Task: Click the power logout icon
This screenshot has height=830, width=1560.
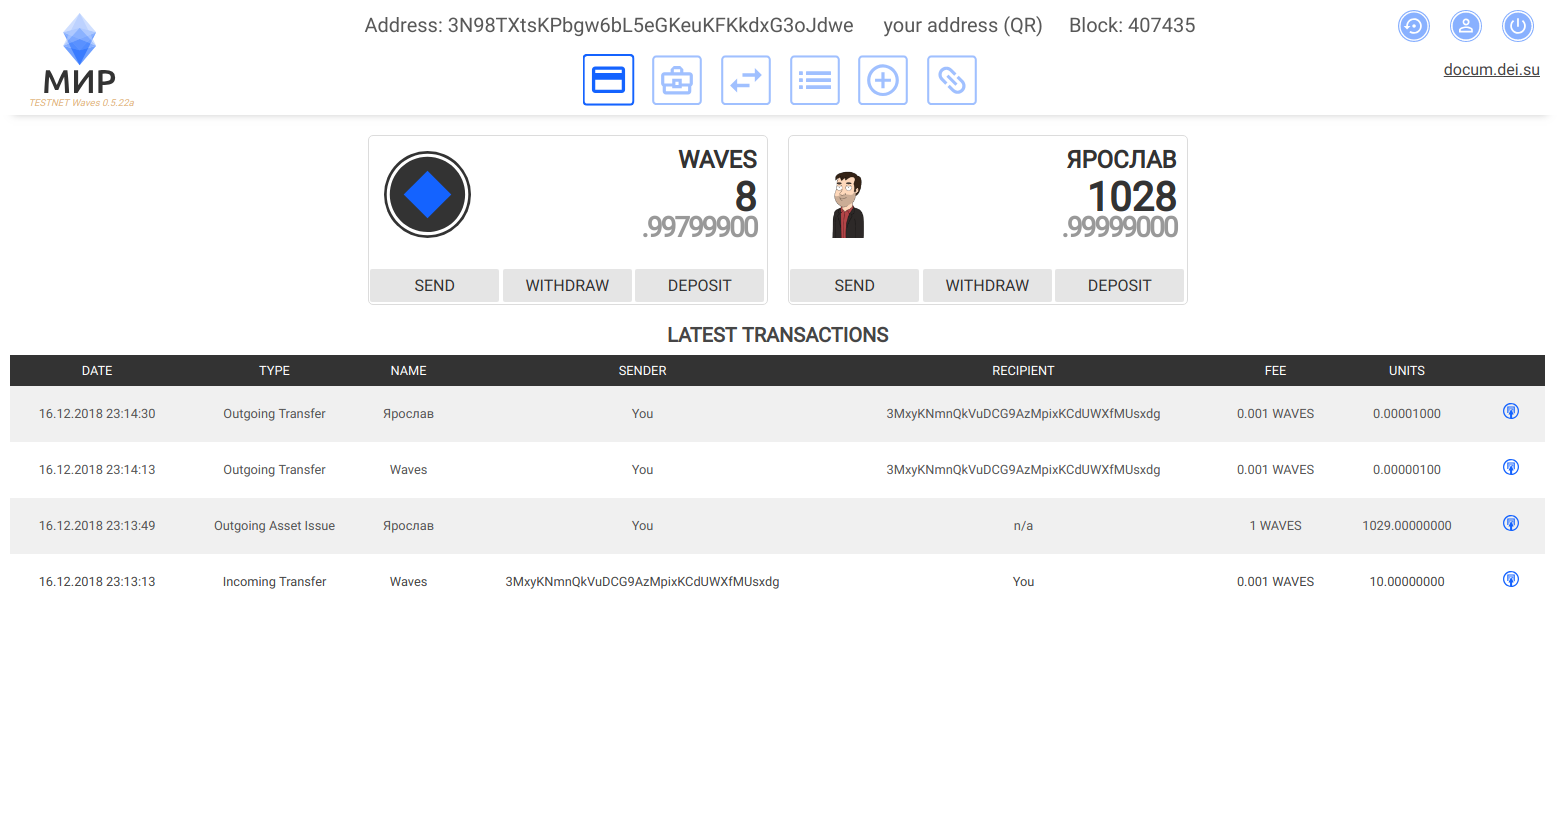Action: pyautogui.click(x=1518, y=26)
